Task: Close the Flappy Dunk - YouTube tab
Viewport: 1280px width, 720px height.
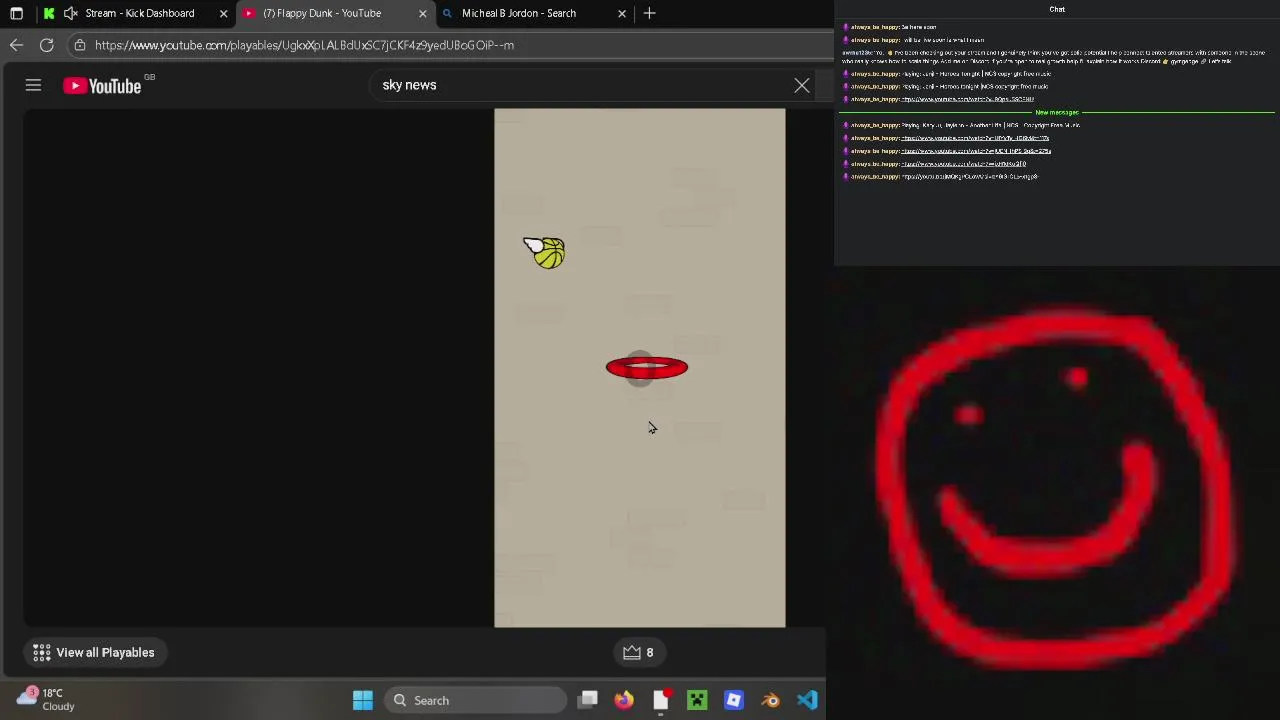Action: (422, 13)
